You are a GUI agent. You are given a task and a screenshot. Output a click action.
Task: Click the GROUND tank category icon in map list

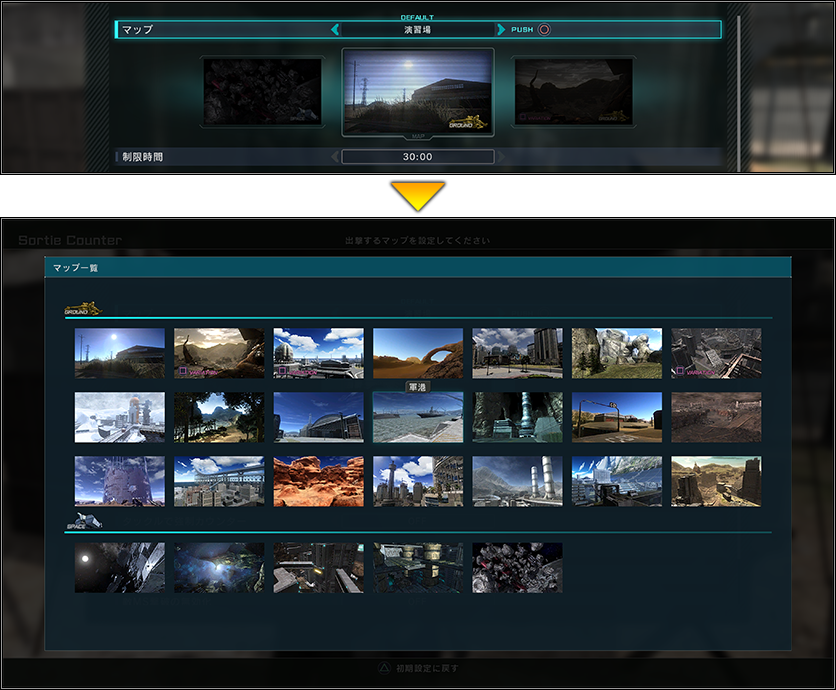83,308
